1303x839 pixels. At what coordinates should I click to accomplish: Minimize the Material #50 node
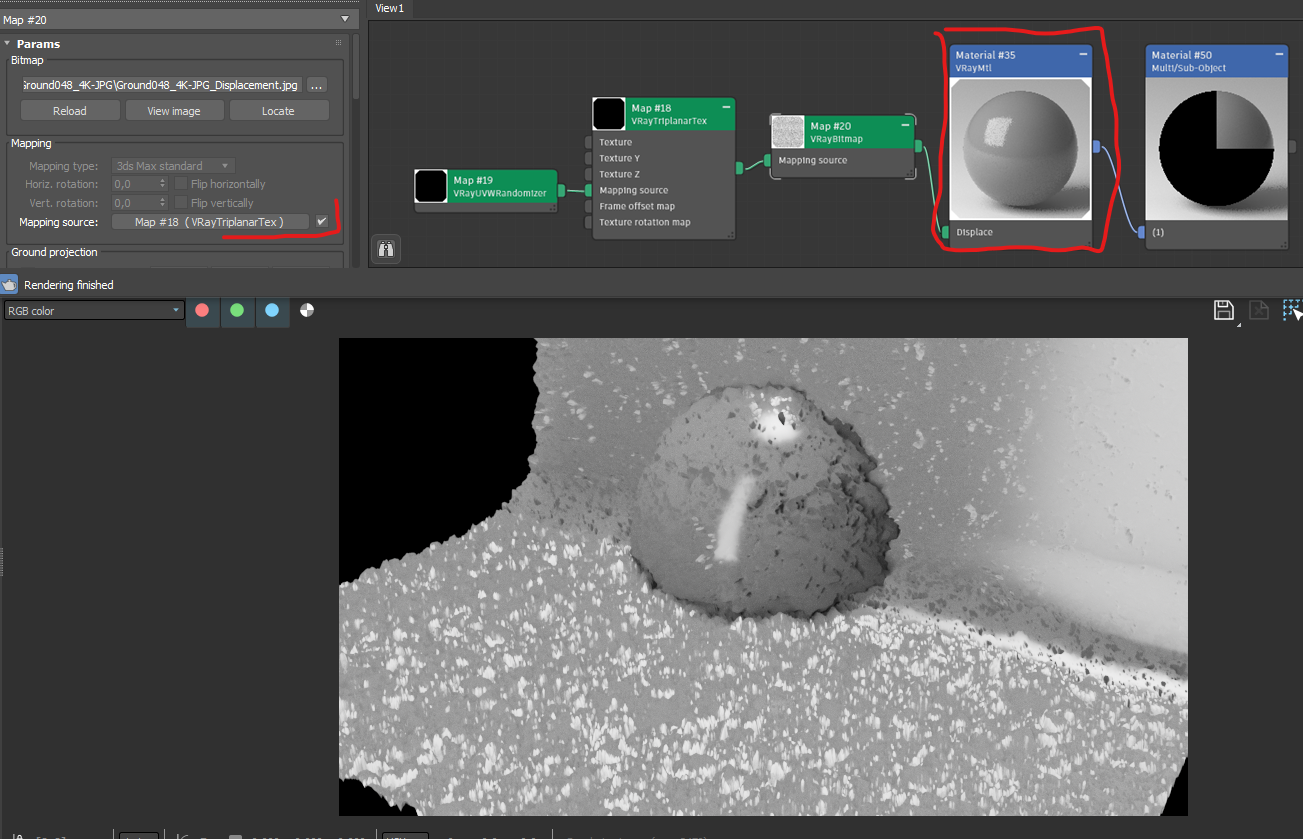tap(1278, 54)
